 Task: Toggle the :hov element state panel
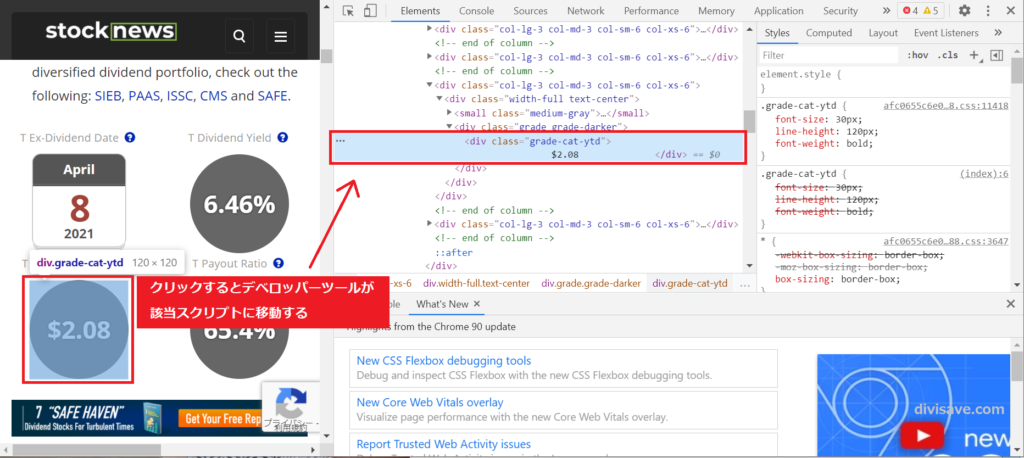[917, 56]
